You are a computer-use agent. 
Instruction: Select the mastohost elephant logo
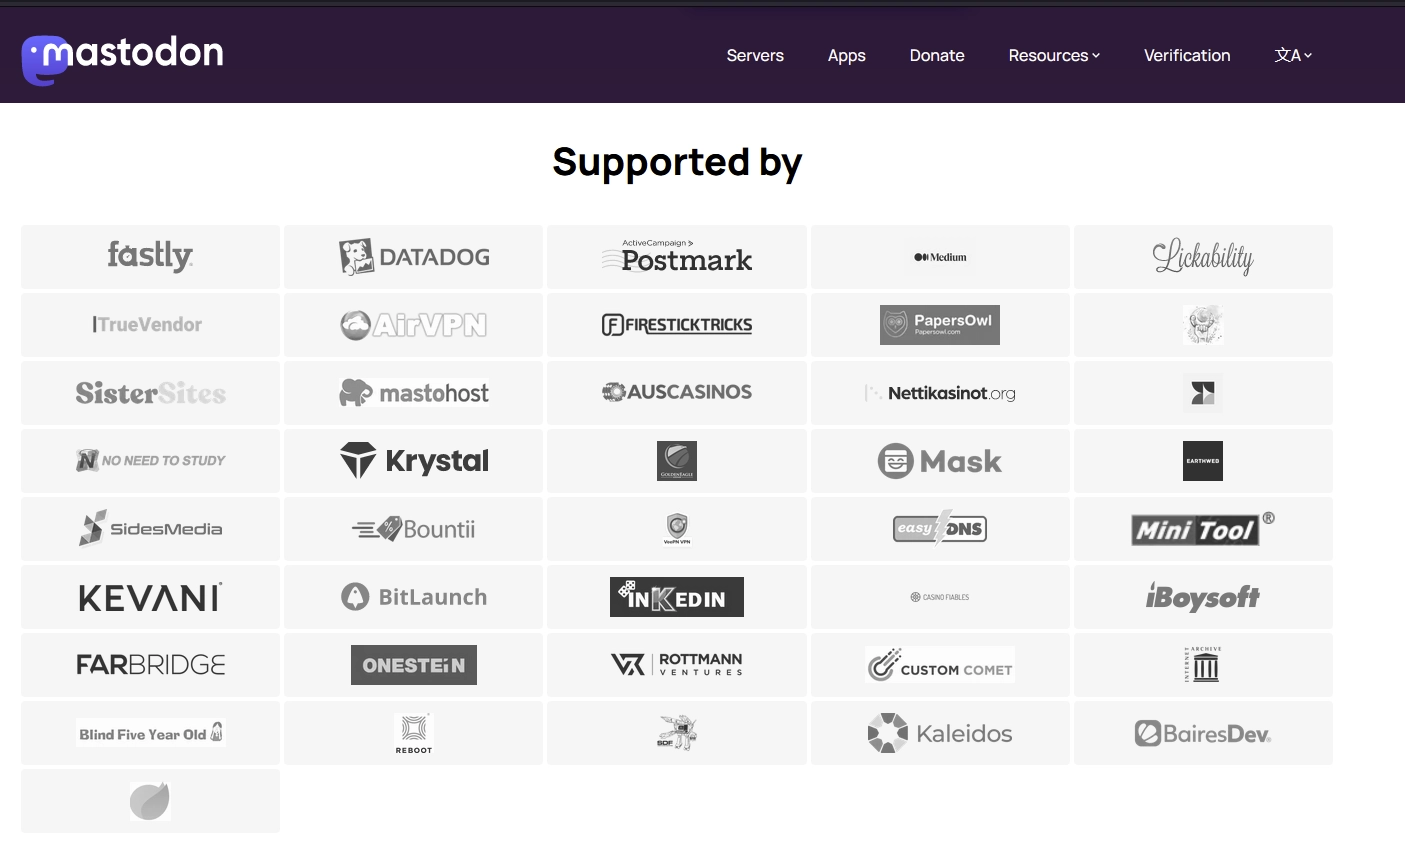coord(413,392)
